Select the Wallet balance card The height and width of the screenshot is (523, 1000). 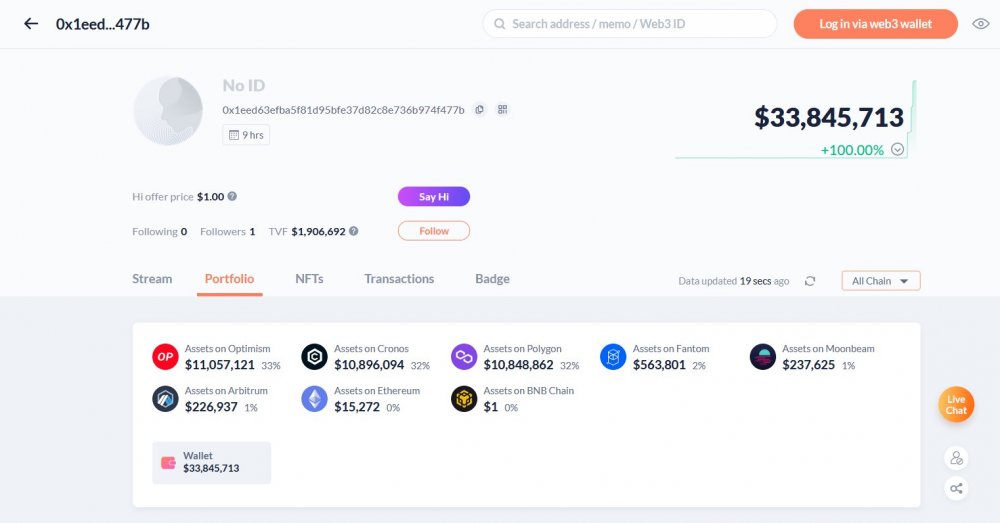click(x=212, y=462)
